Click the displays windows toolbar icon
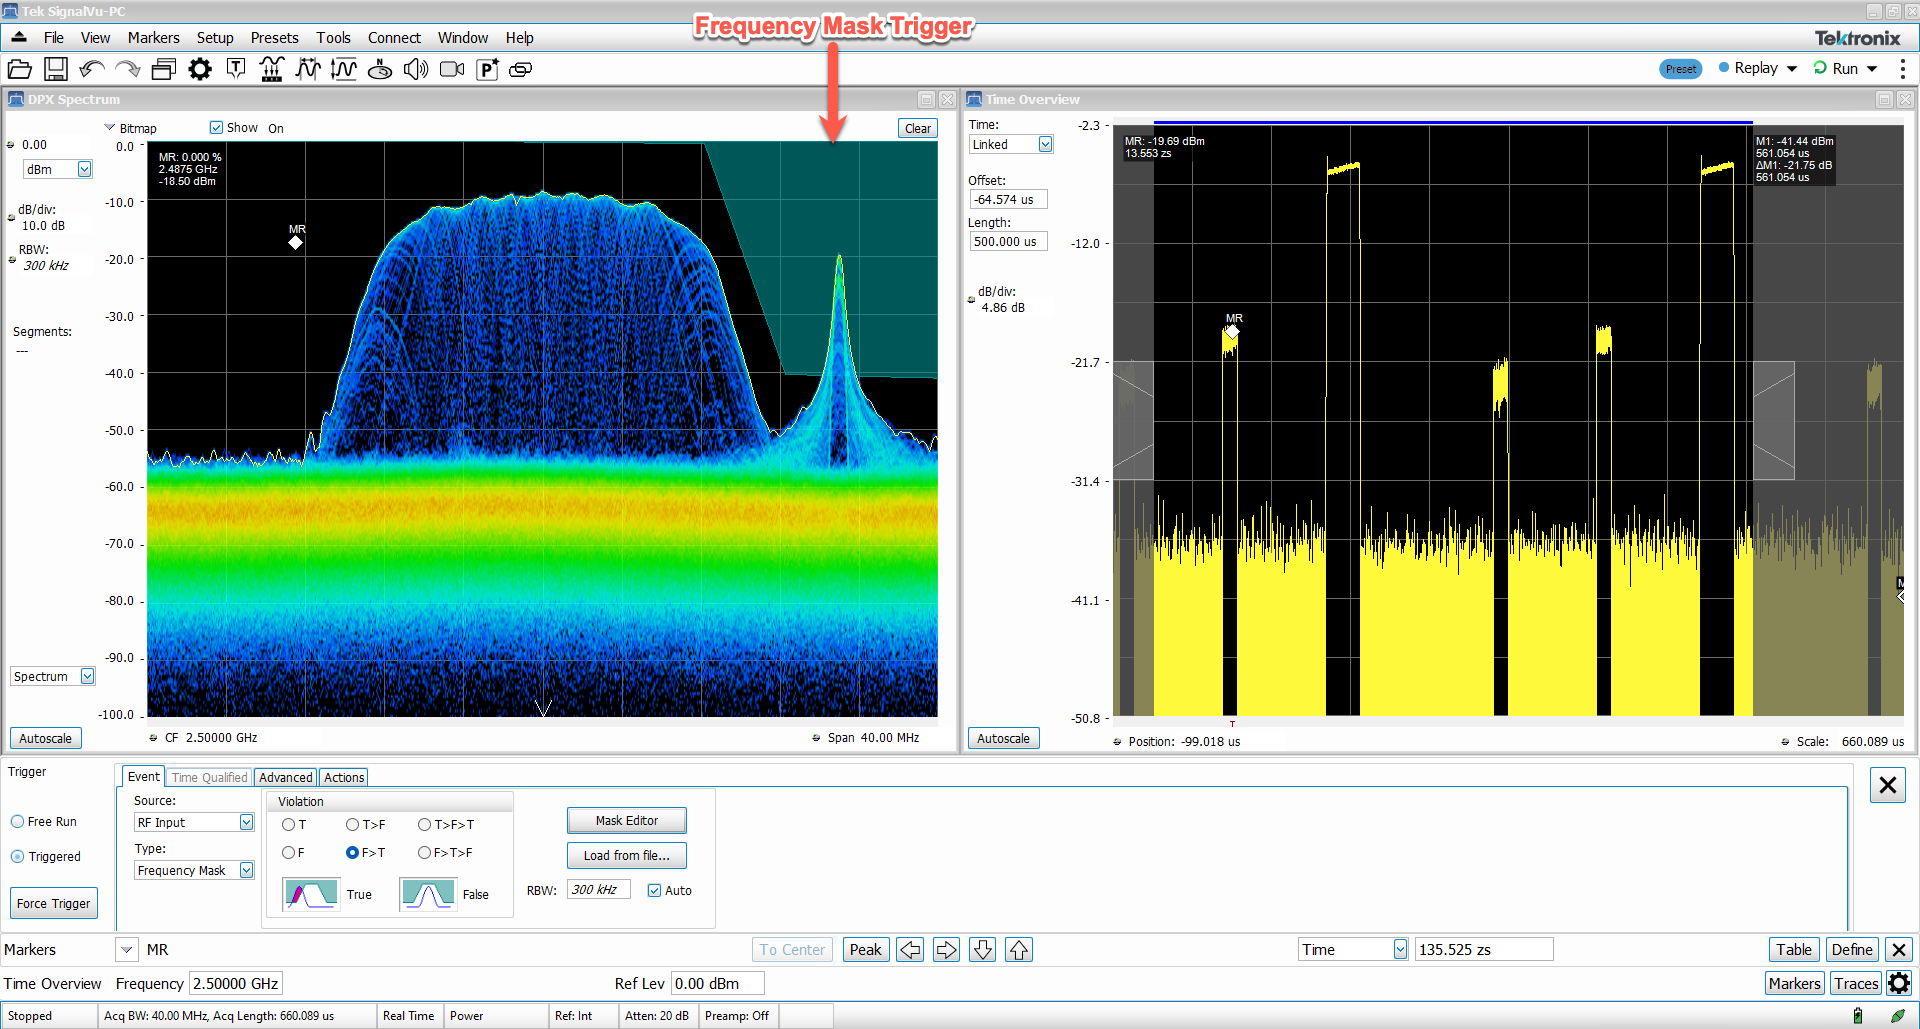This screenshot has height=1029, width=1920. [x=164, y=69]
